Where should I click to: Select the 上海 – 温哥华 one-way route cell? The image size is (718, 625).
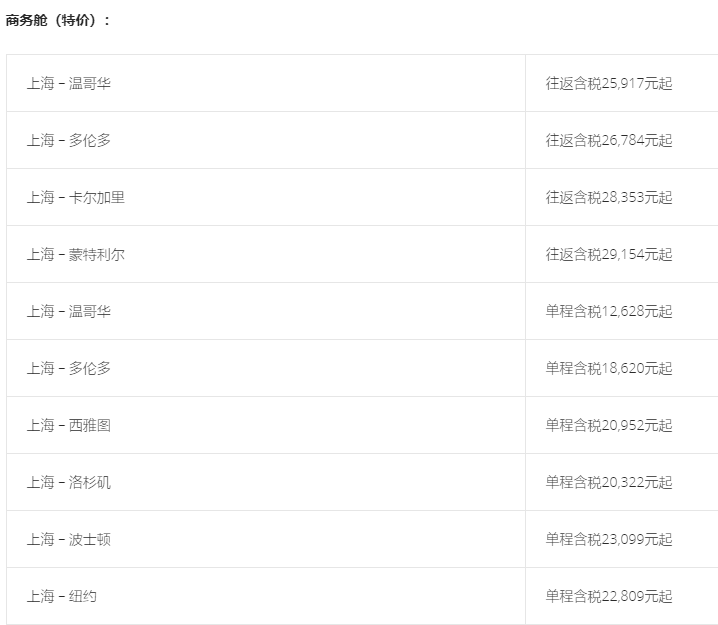69,312
